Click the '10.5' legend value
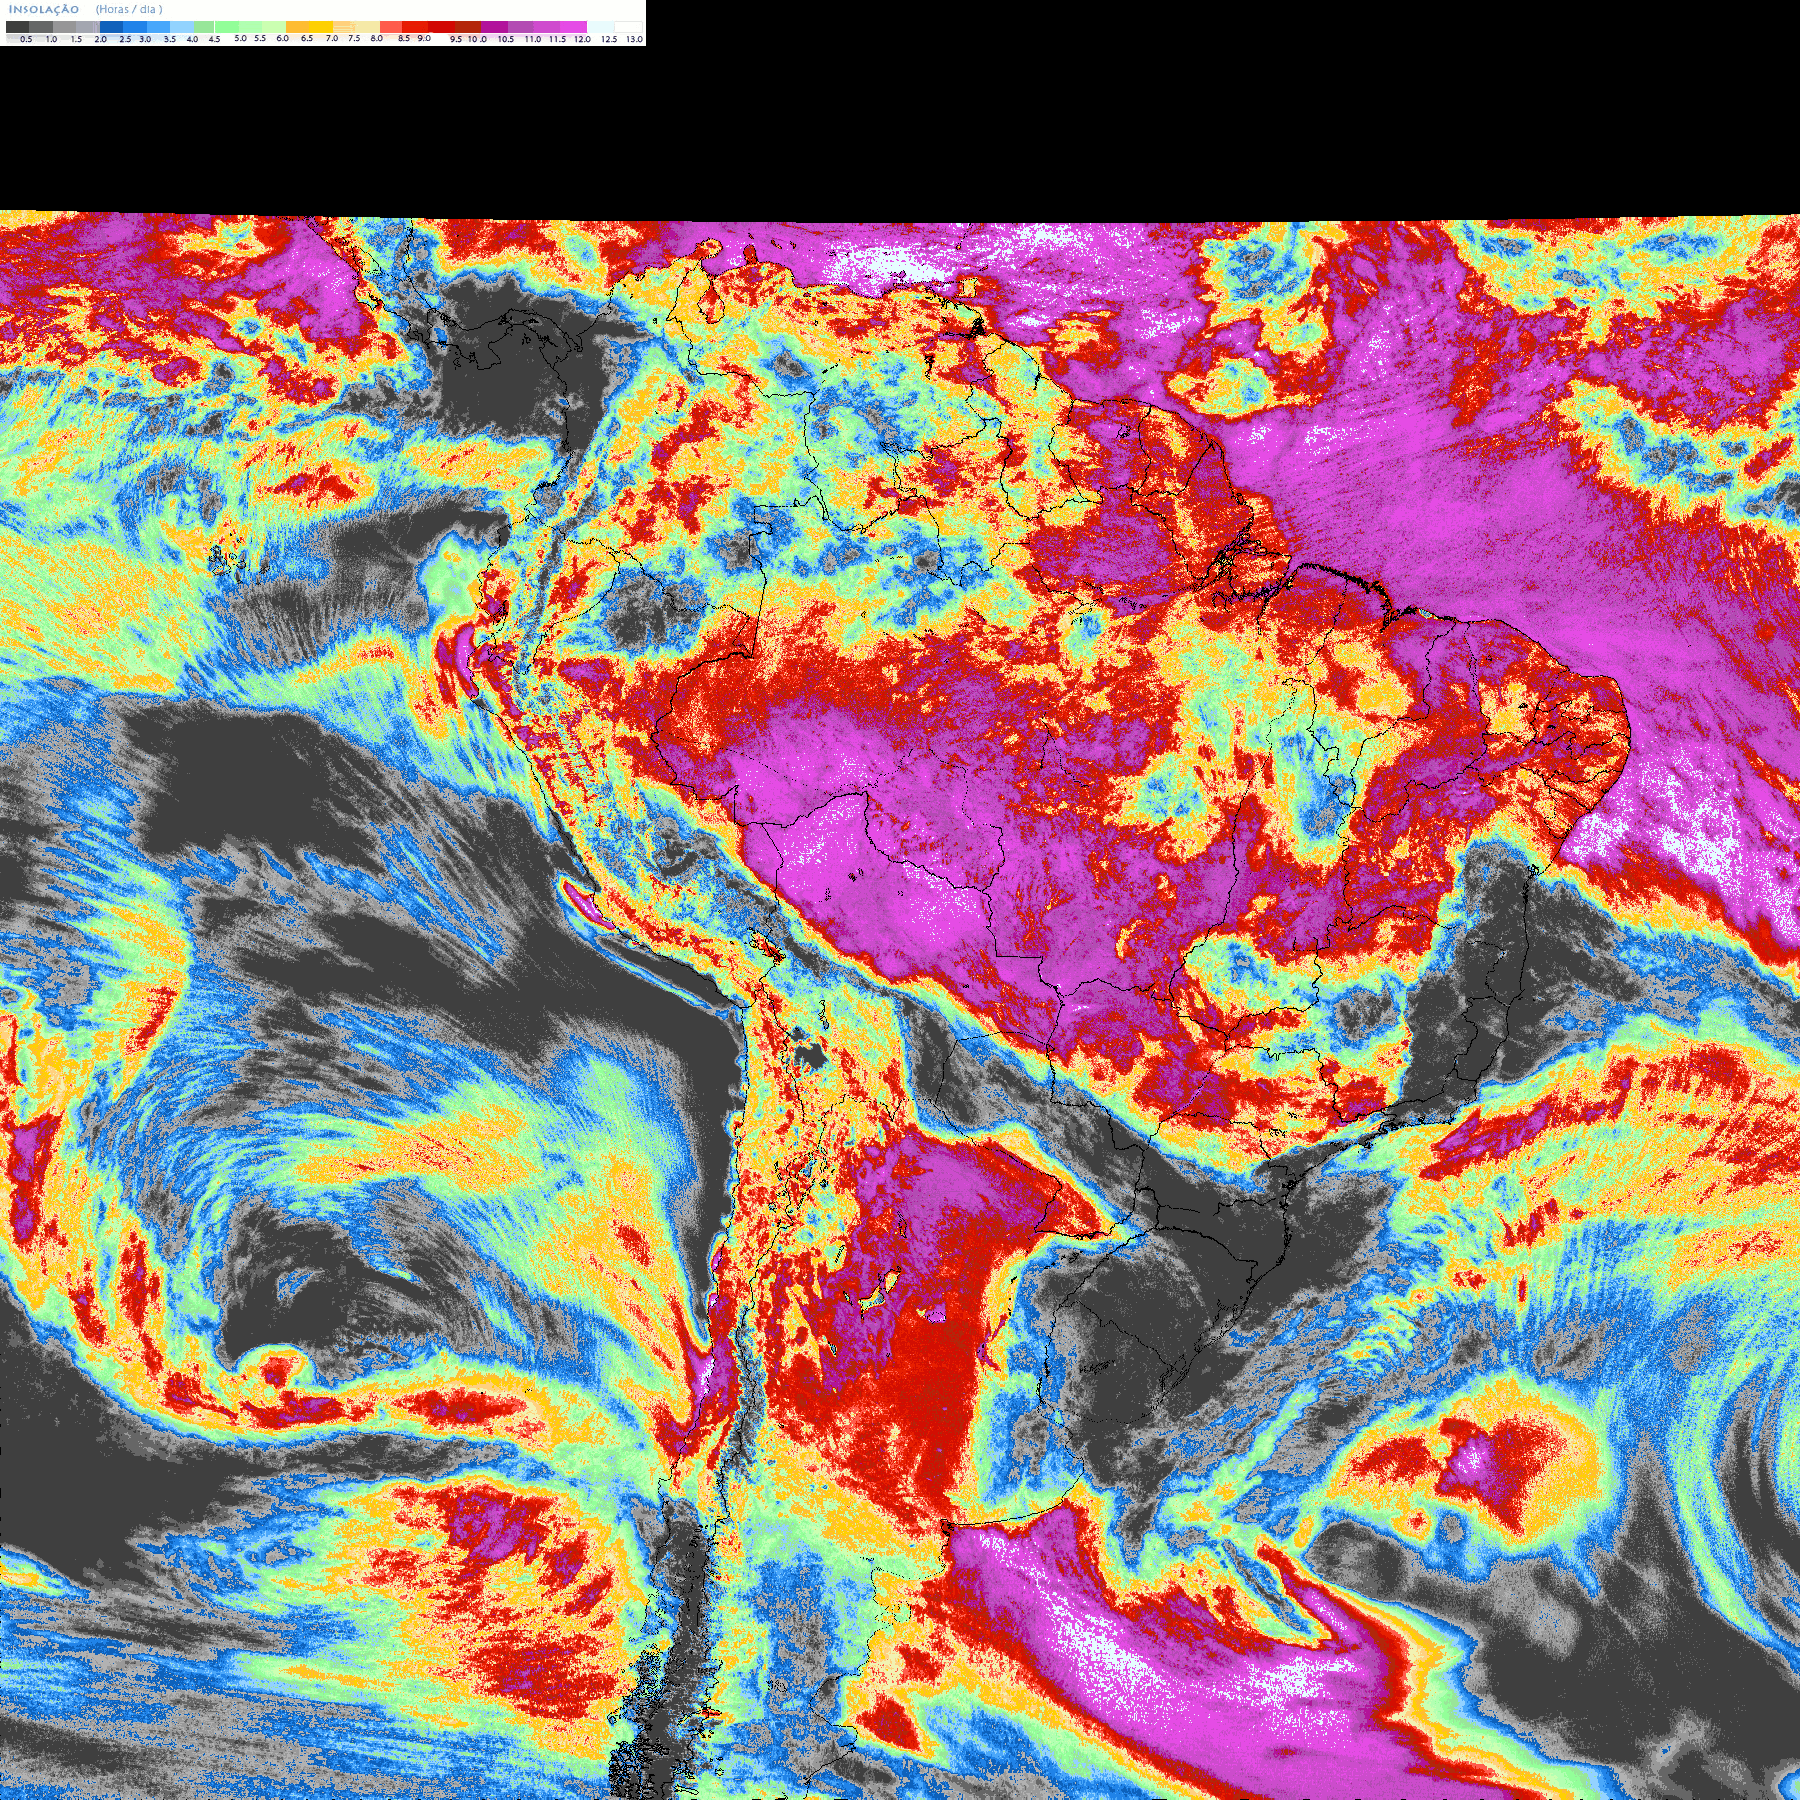Viewport: 1800px width, 1800px height. tap(506, 39)
